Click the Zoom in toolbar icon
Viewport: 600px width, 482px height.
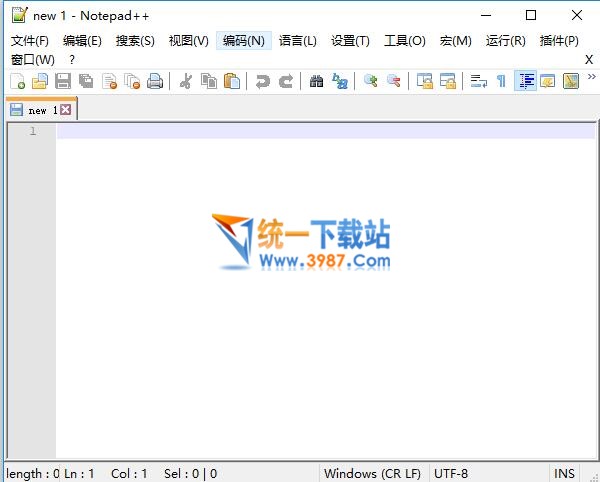pyautogui.click(x=371, y=82)
